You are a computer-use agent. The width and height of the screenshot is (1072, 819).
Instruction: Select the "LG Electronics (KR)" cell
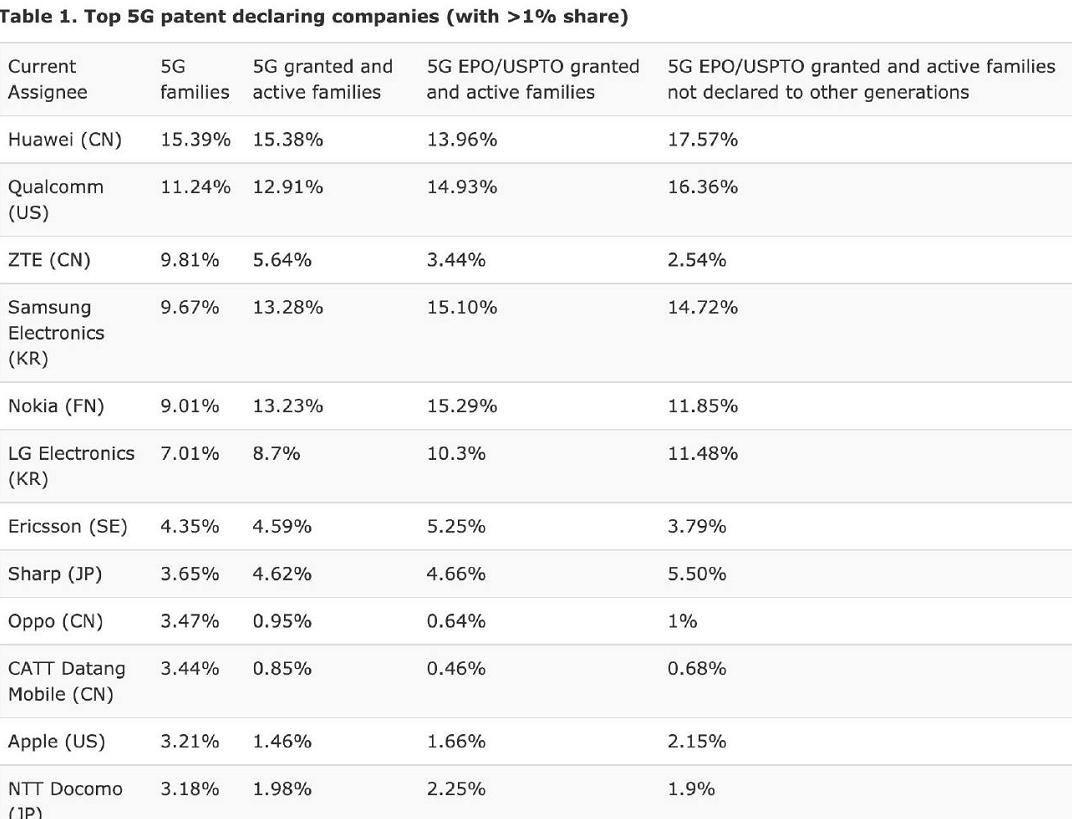click(71, 465)
